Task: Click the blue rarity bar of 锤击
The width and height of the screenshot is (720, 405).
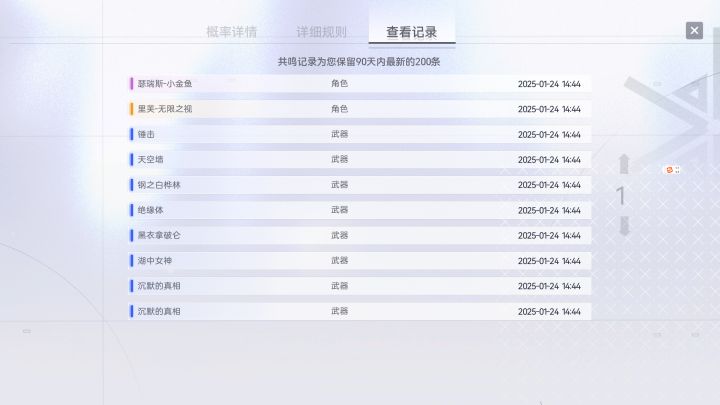Action: (132, 134)
